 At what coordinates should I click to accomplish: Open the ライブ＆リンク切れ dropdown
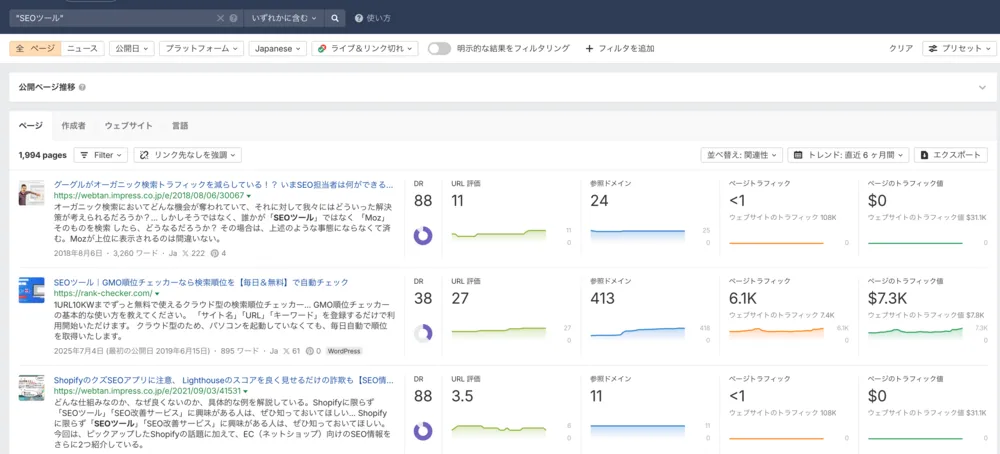pos(365,48)
